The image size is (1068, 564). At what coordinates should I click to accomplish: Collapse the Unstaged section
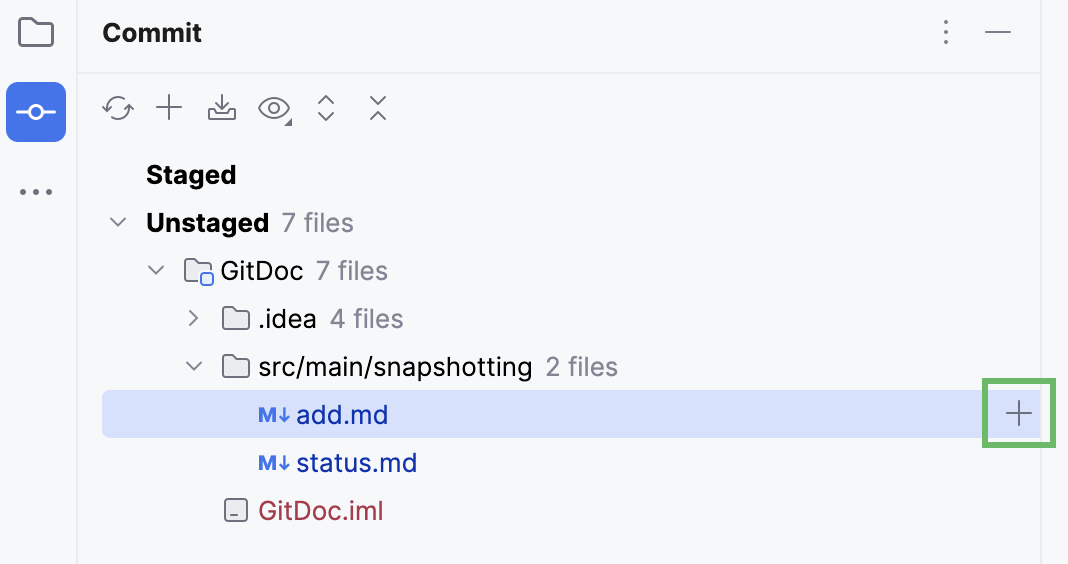pos(119,223)
